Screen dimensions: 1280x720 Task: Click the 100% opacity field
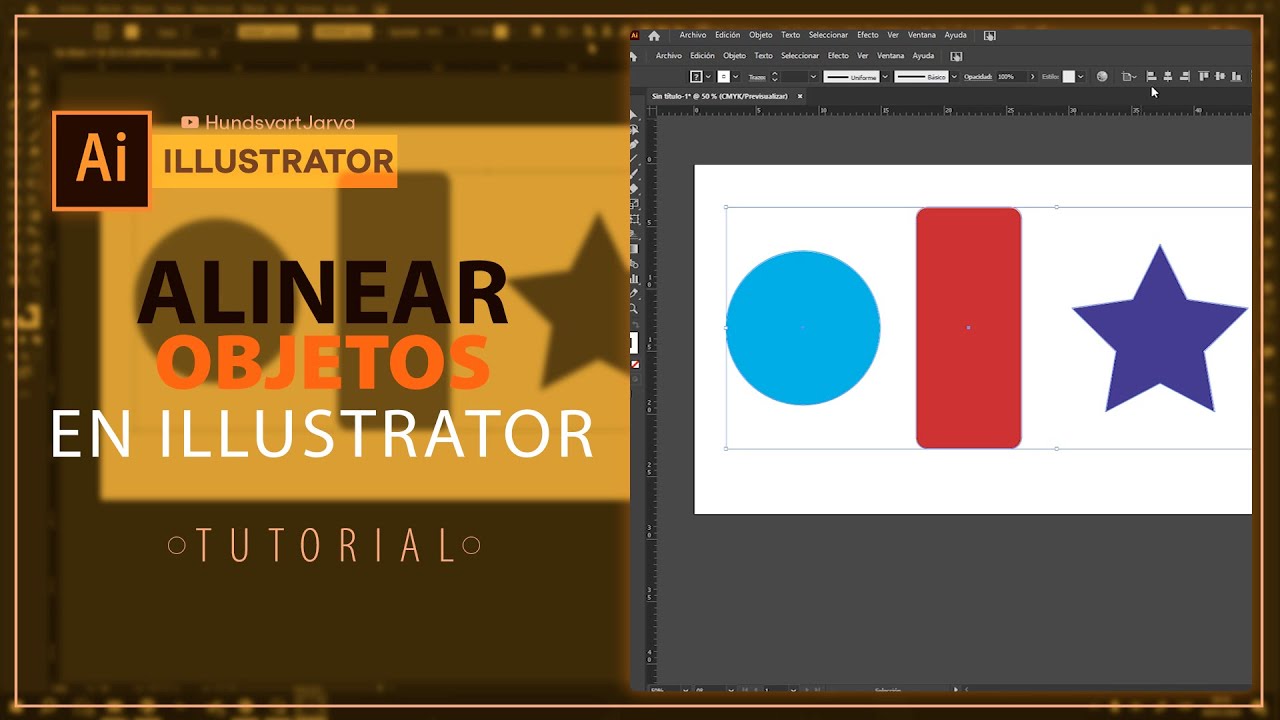(x=1011, y=76)
